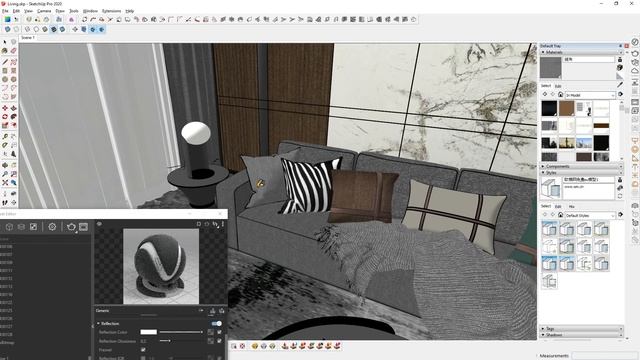Switch to Shaded With Textures style
Image resolution: width=640 pixels, height=360 pixels.
[x=53, y=29]
